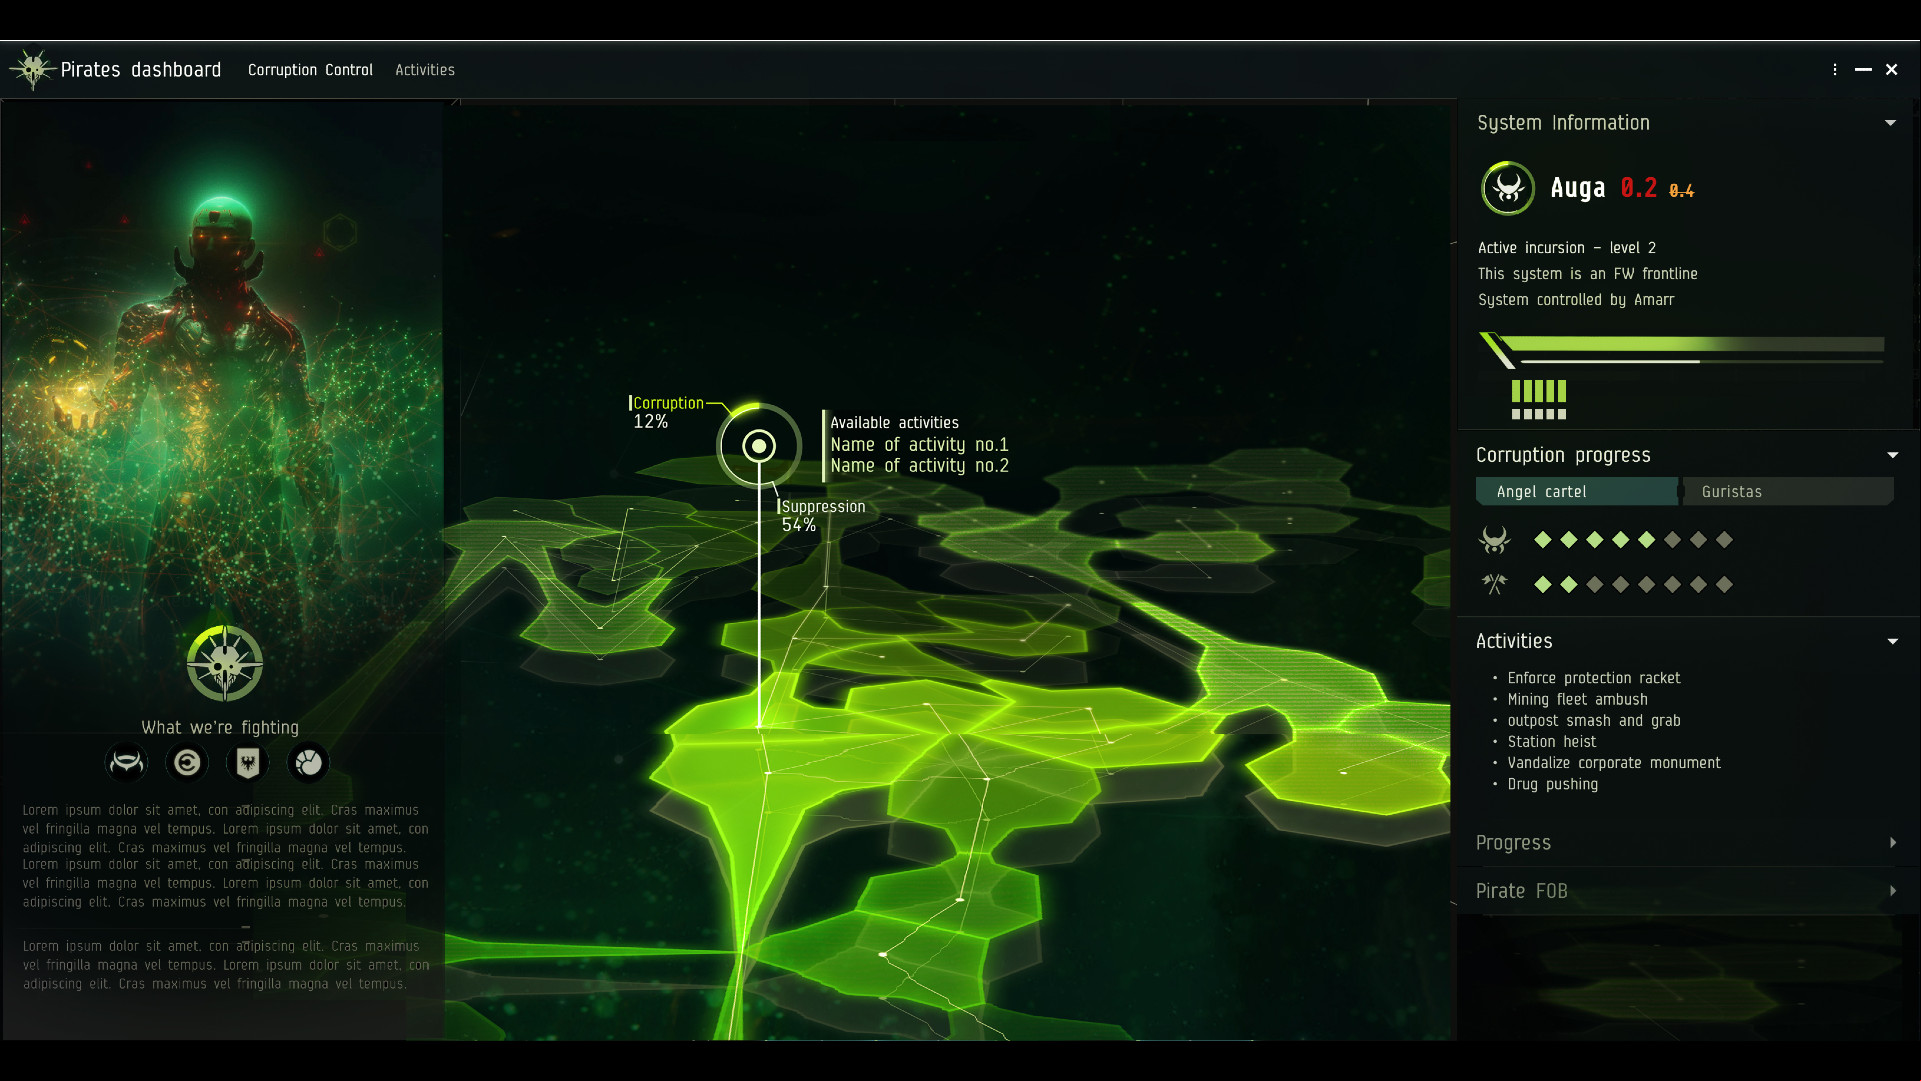1921x1081 pixels.
Task: Click the Available activities heading
Action: (894, 423)
